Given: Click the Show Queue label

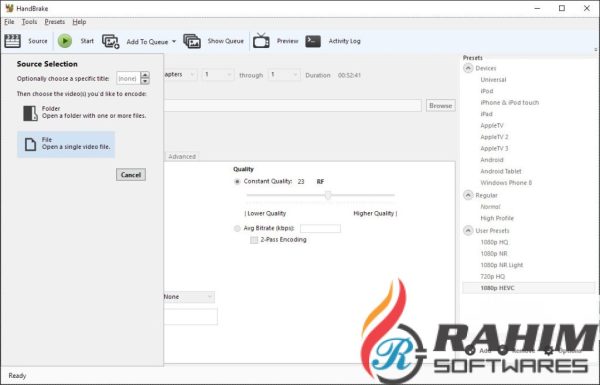Looking at the screenshot, I should pos(225,41).
